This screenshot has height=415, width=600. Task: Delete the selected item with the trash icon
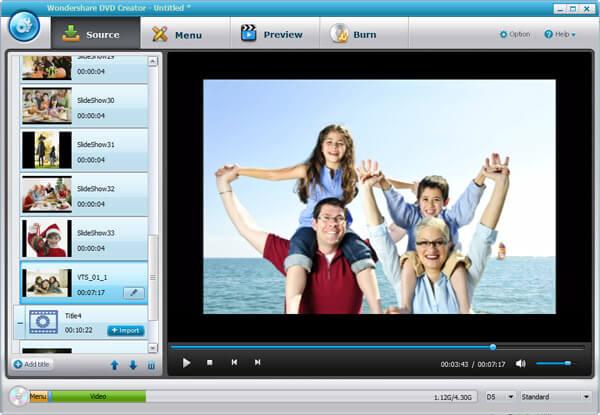click(151, 365)
